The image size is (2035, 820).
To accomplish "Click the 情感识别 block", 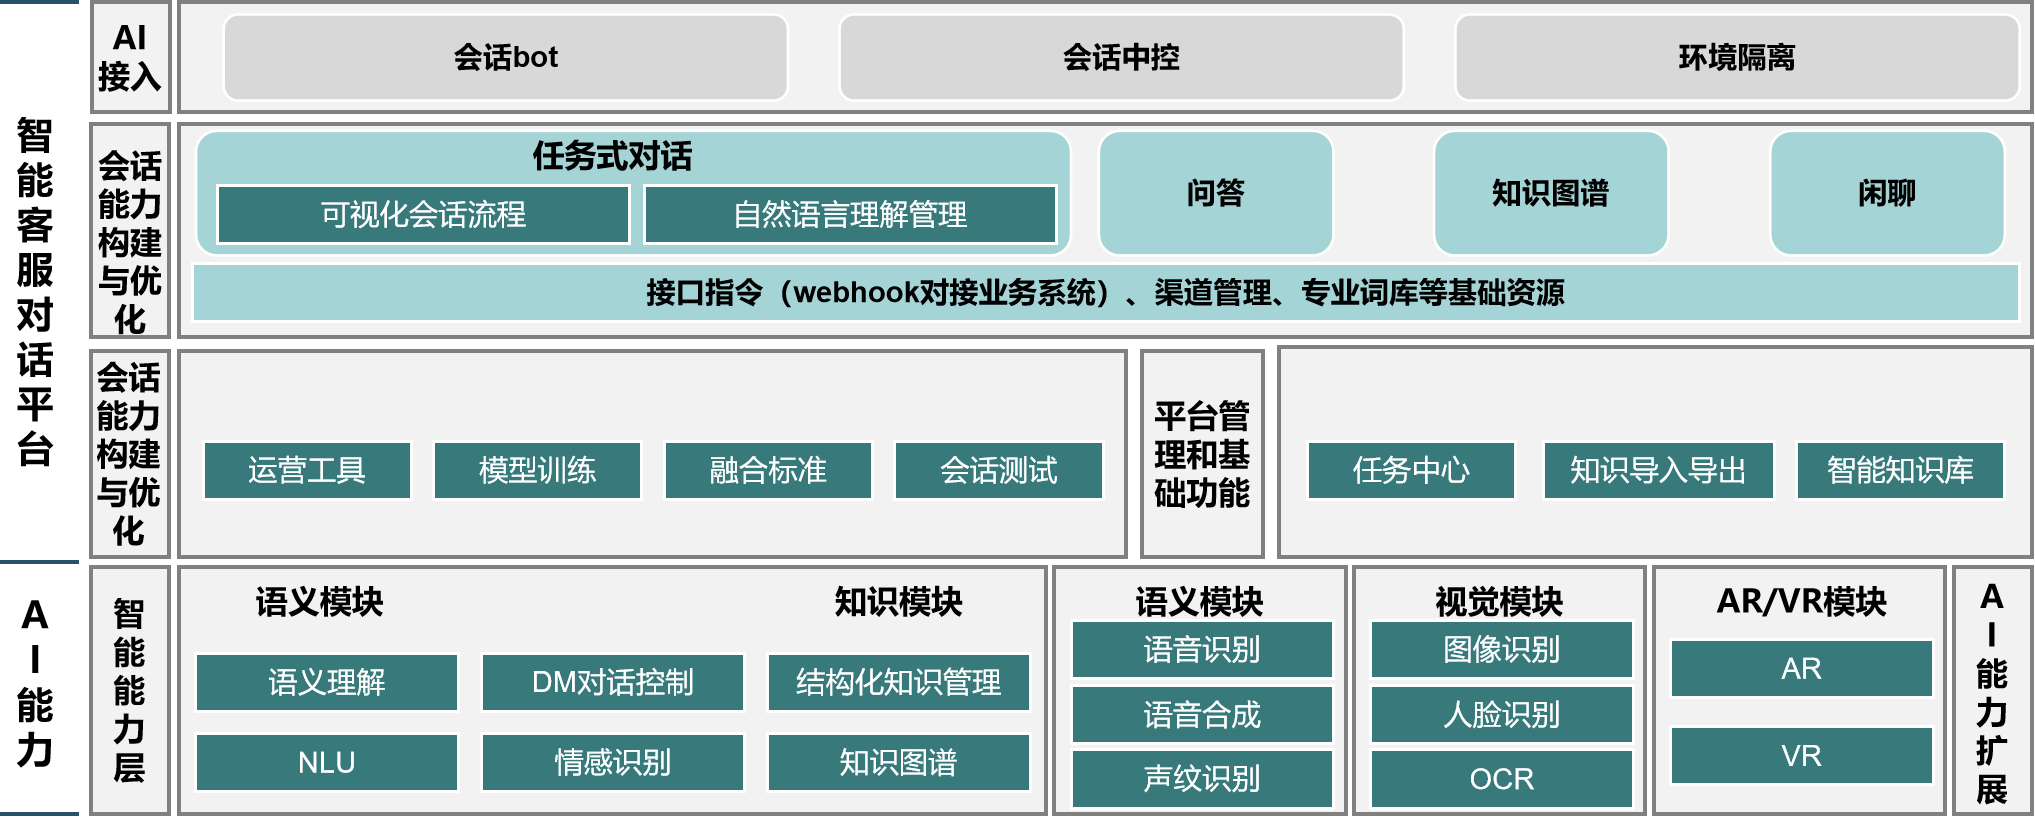I will tap(612, 762).
